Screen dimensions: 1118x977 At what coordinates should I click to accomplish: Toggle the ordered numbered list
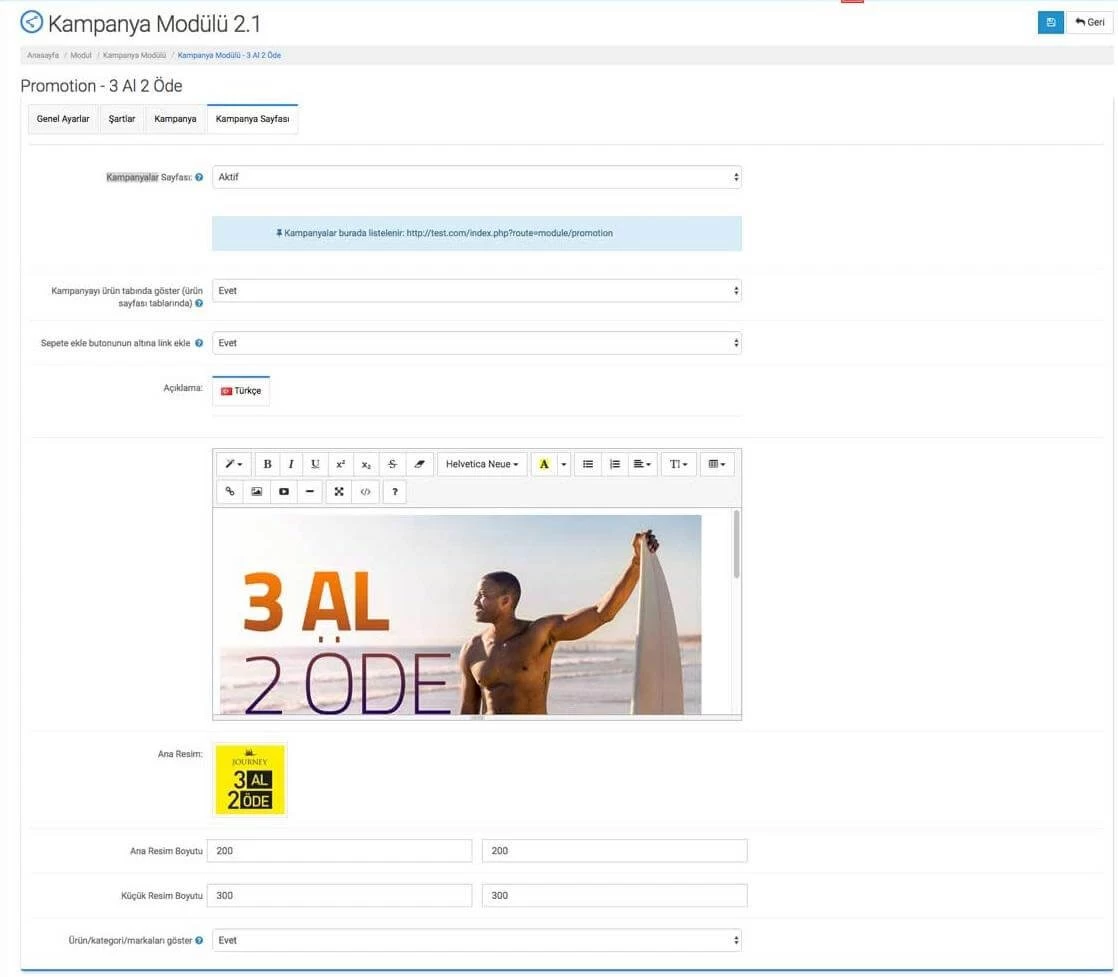(615, 464)
